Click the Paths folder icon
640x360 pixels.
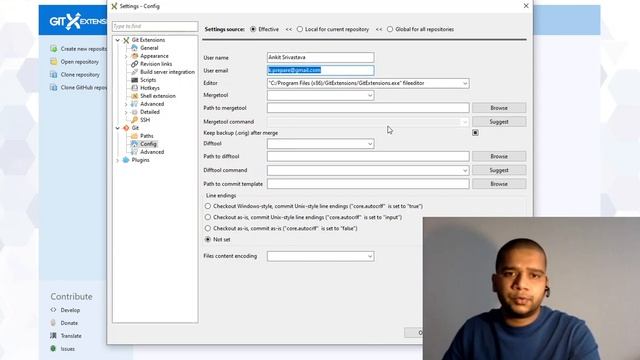click(134, 136)
